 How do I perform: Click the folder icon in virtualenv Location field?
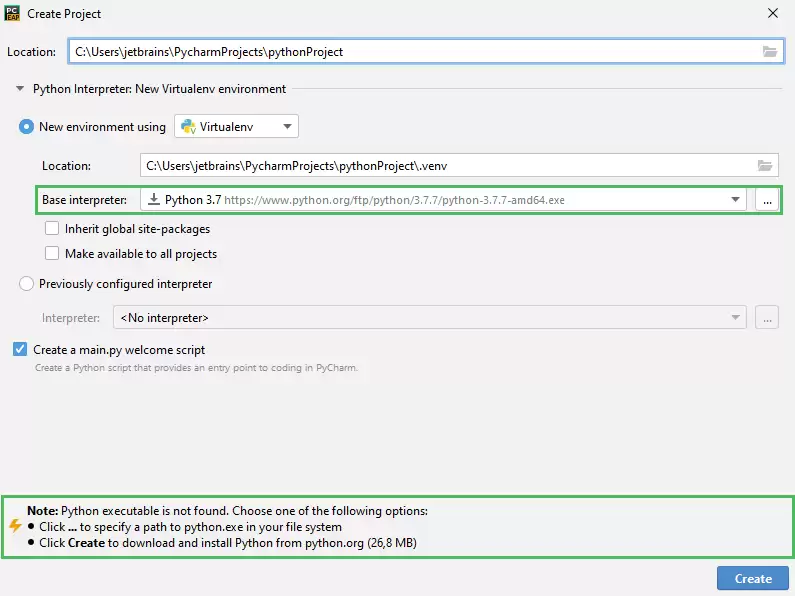765,165
